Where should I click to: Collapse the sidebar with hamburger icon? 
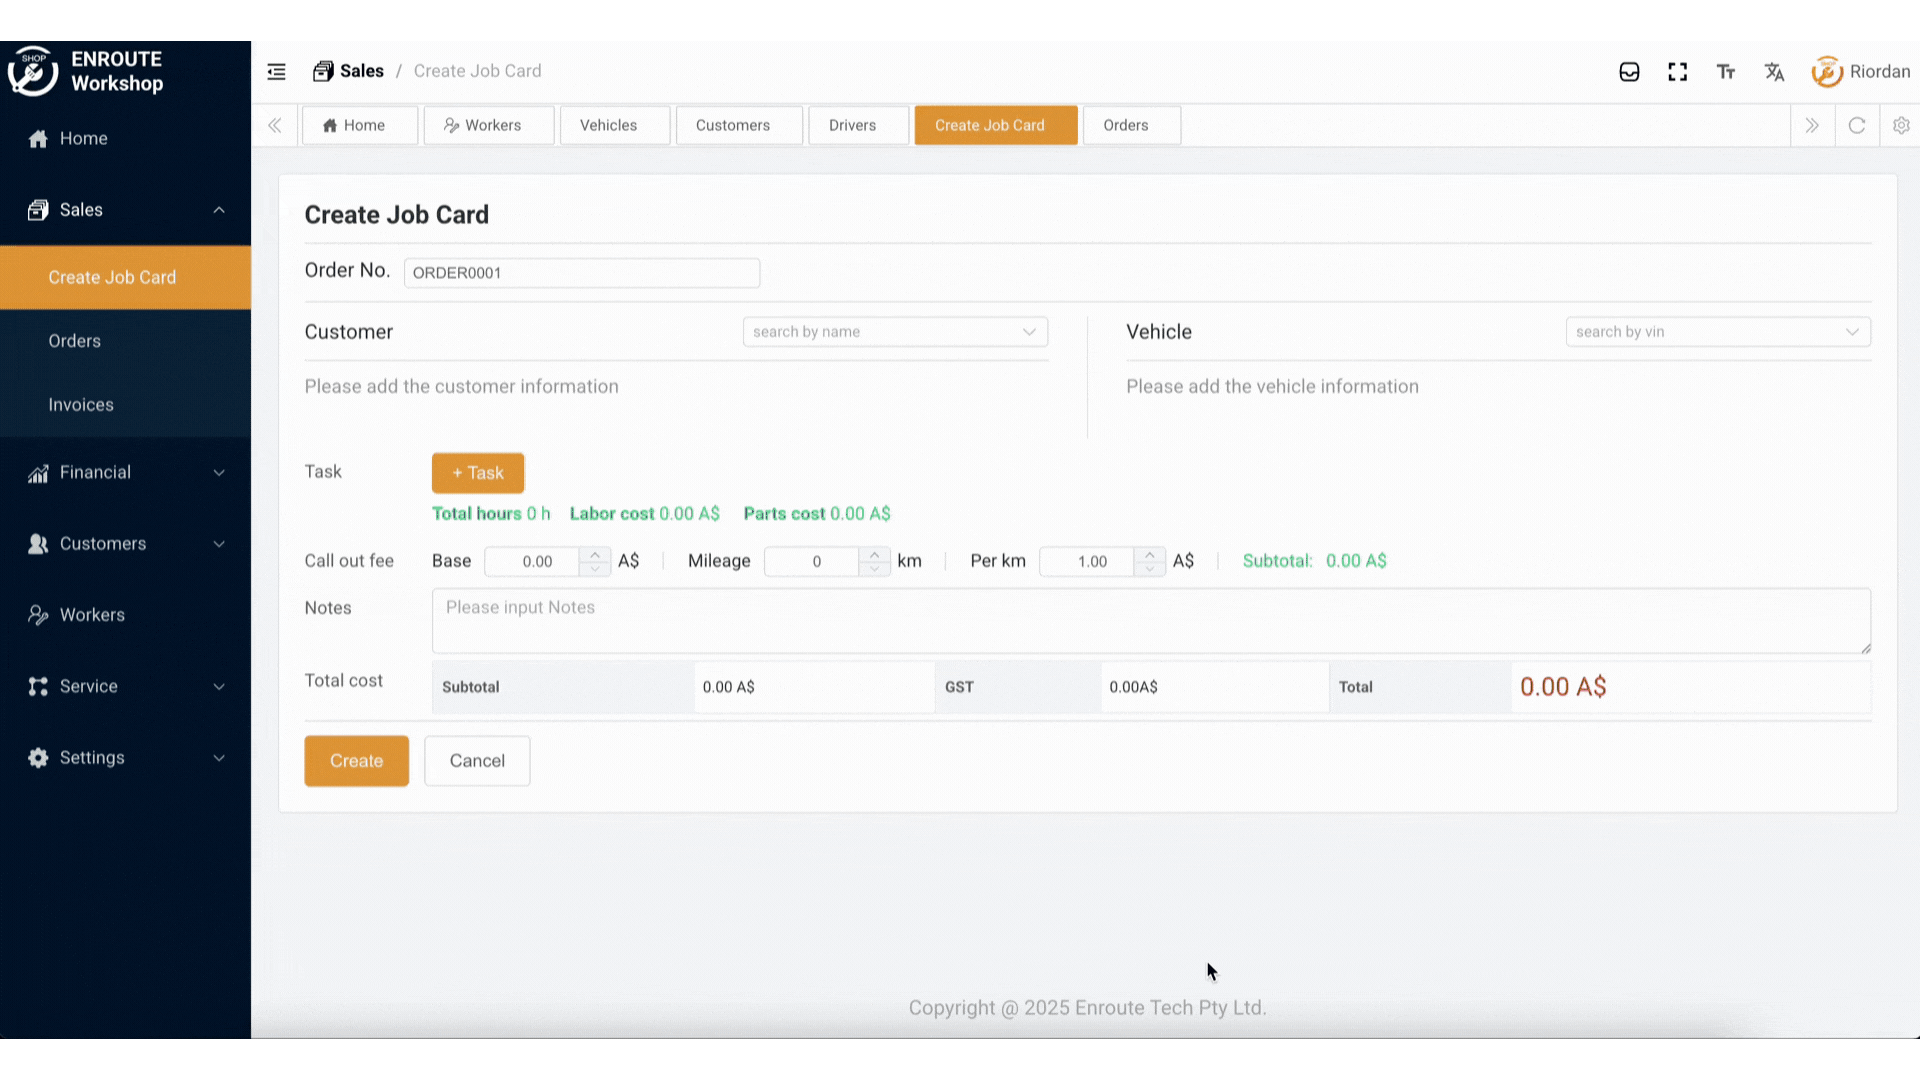pos(276,71)
